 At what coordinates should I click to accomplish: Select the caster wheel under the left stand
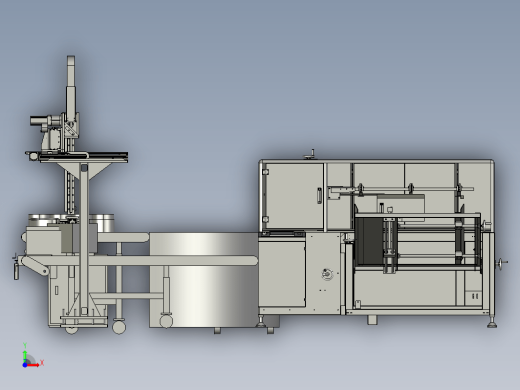pyautogui.click(x=119, y=326)
